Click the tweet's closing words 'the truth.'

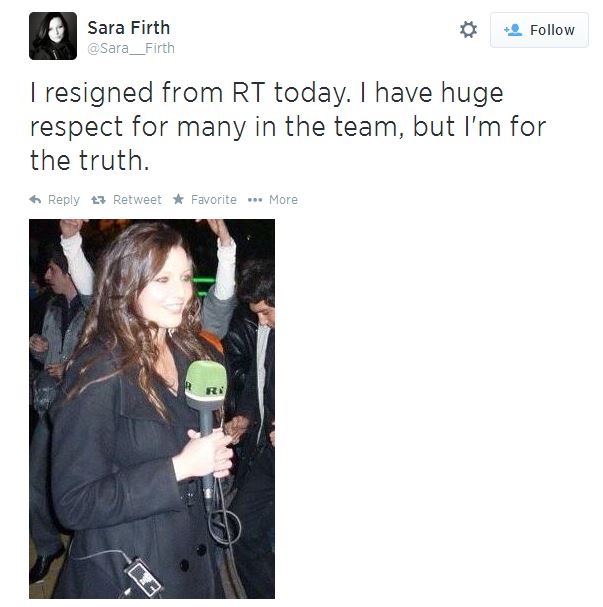tap(89, 161)
